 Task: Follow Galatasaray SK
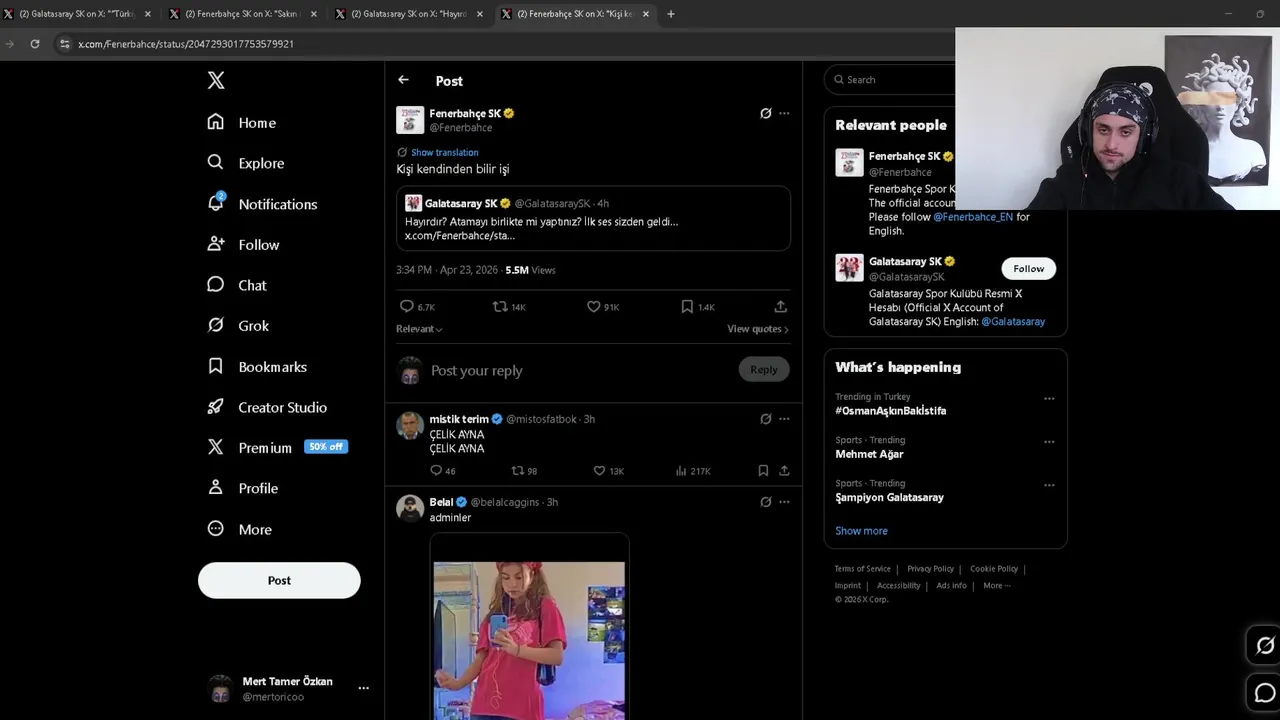tap(1028, 268)
